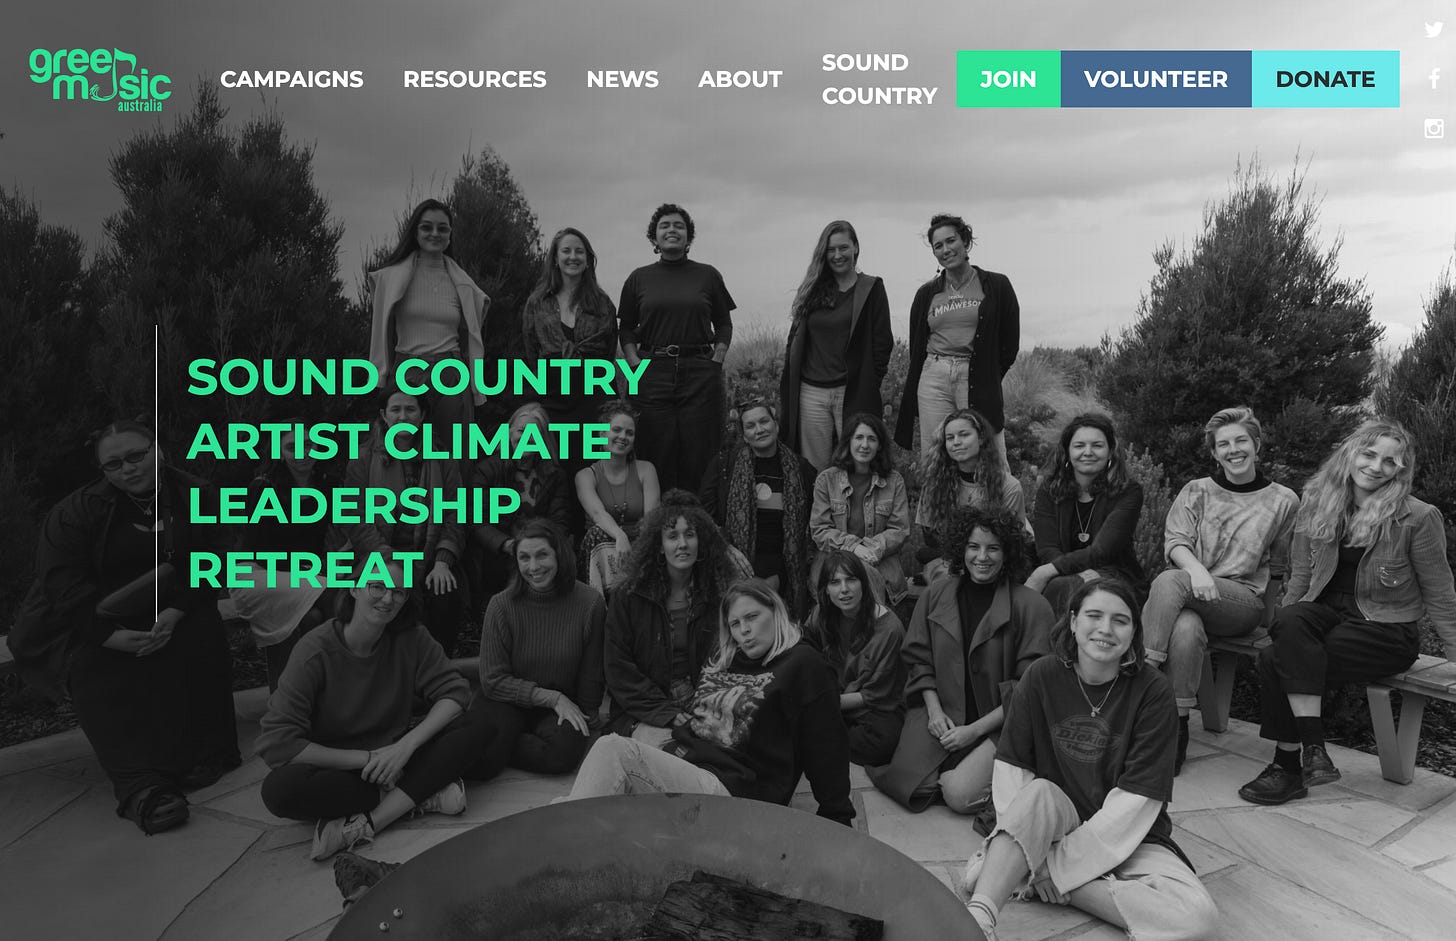Click the person seated front right in Dickies shirt
This screenshot has width=1456, height=941.
pyautogui.click(x=1085, y=760)
